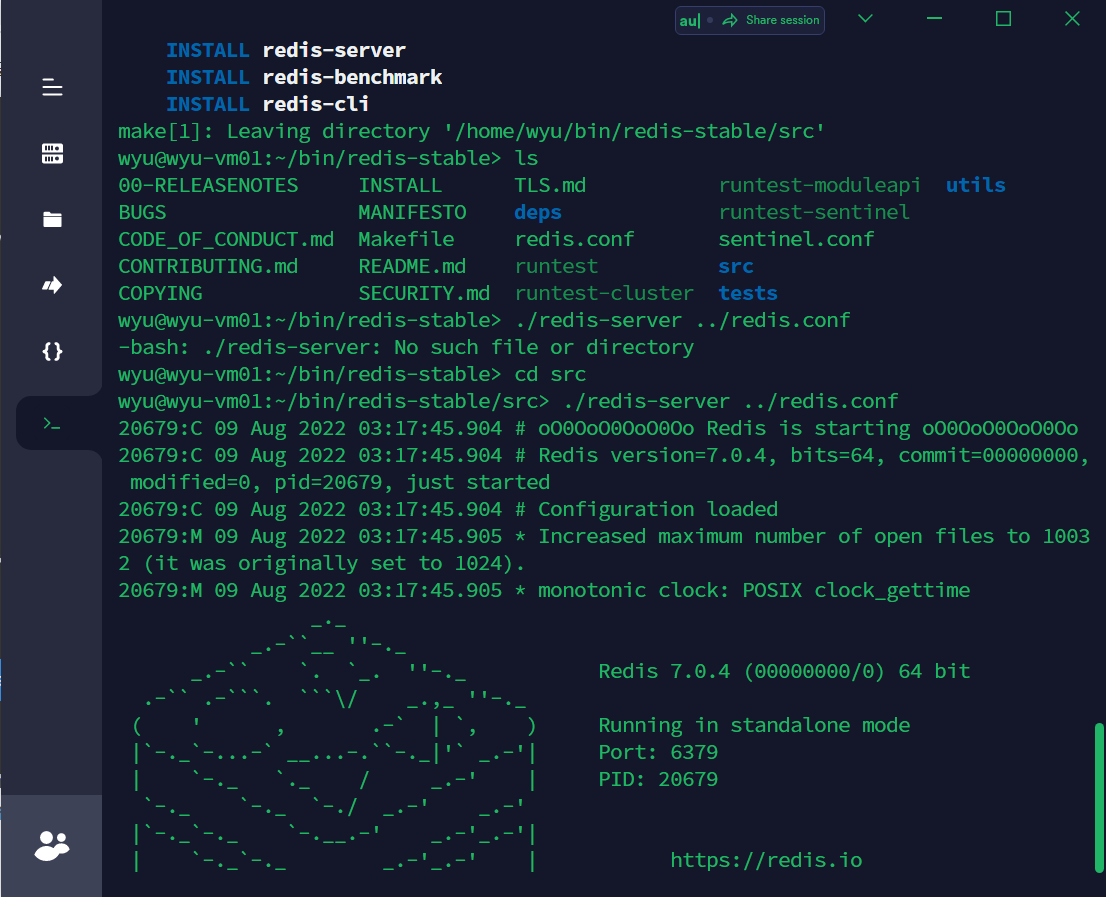Click 'Running in standalone mode' text
The width and height of the screenshot is (1106, 897).
coord(754,726)
